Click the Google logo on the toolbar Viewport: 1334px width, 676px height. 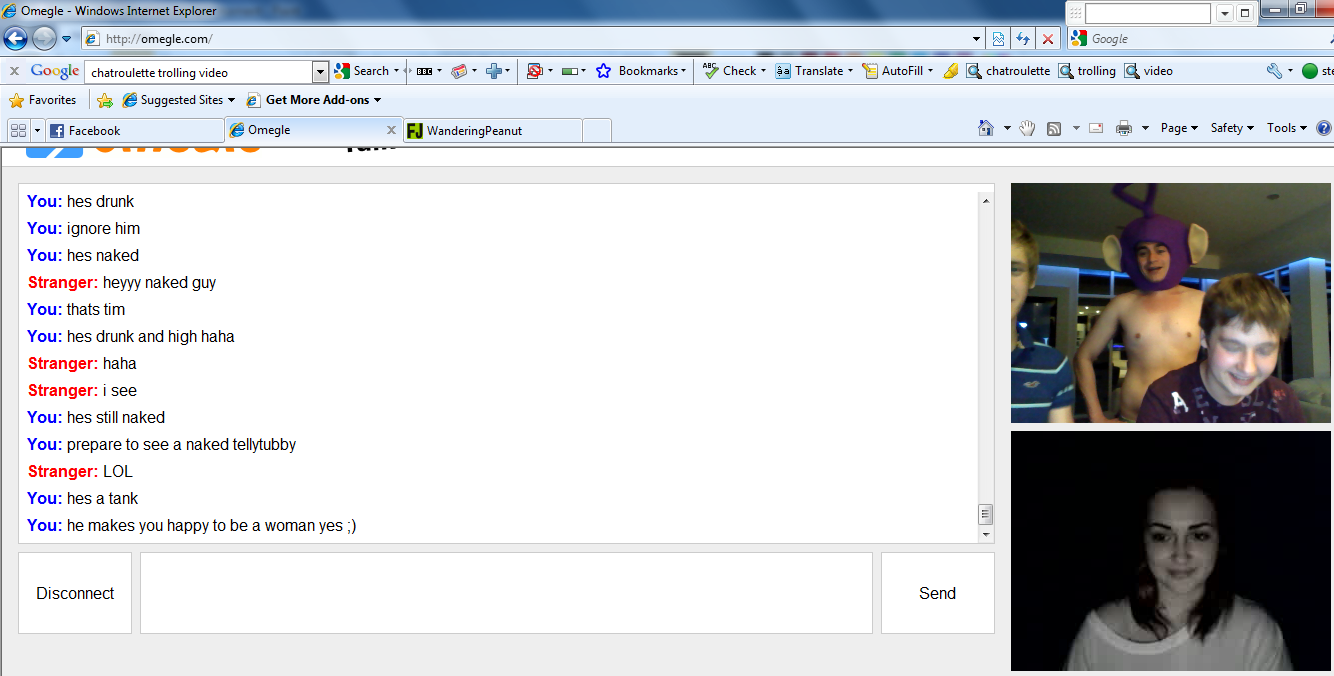(55, 71)
